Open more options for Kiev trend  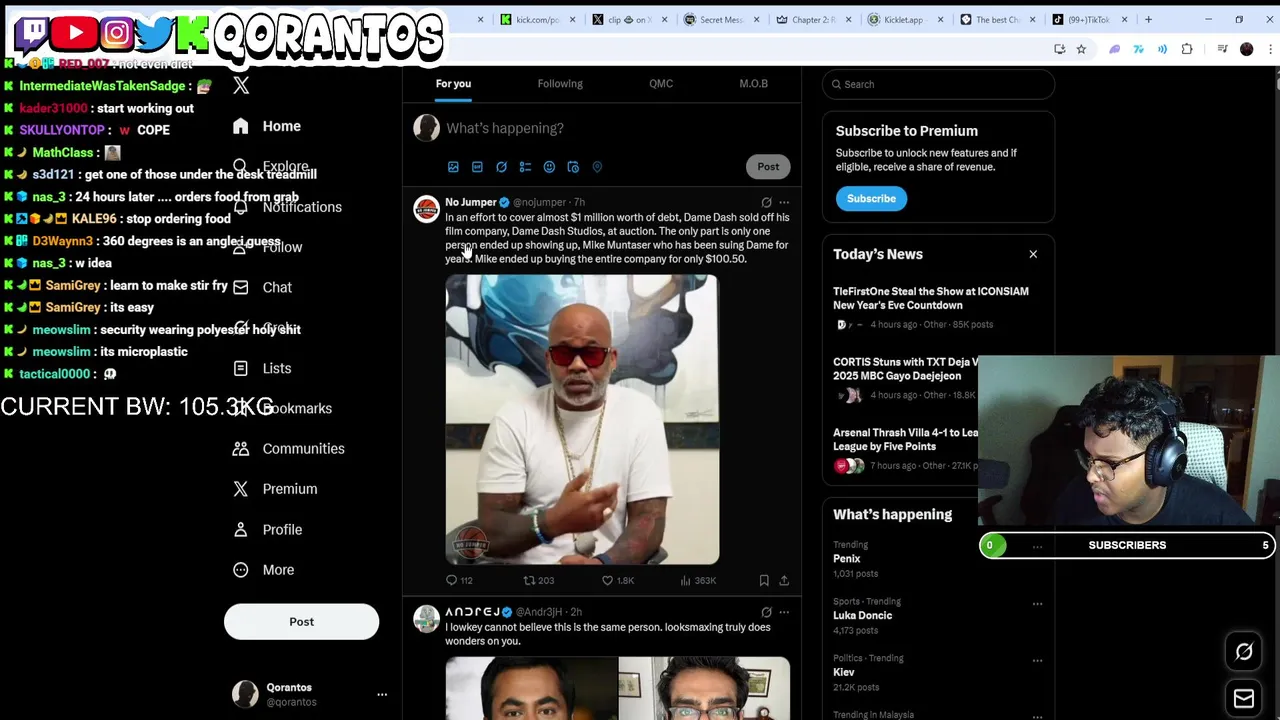(x=1037, y=660)
